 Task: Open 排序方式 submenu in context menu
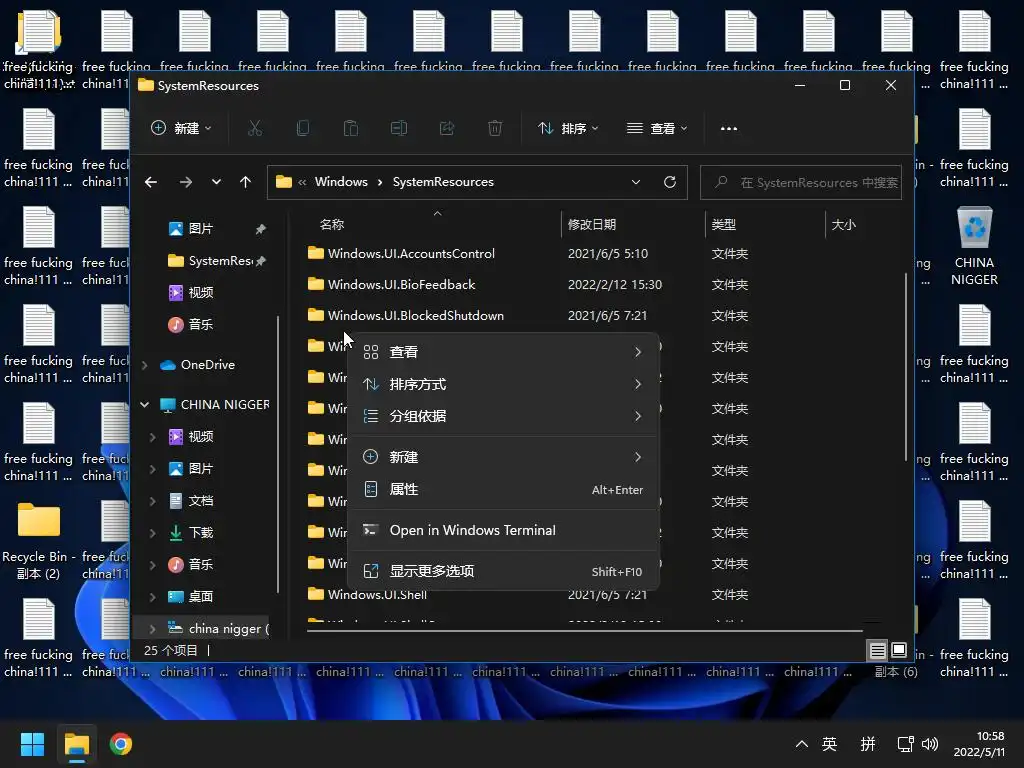[503, 384]
